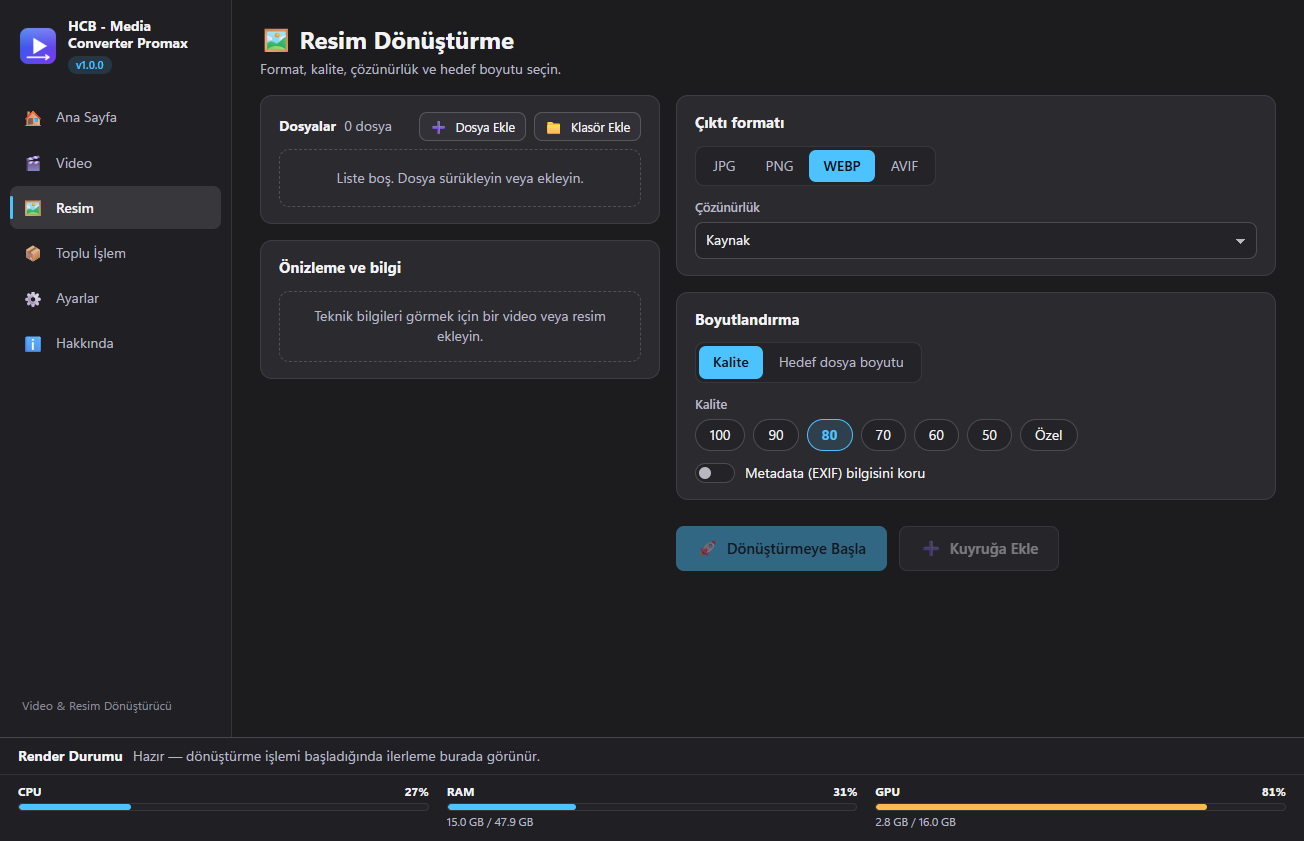The image size is (1304, 841).
Task: Open Ayarlar settings page
Action: tap(115, 299)
